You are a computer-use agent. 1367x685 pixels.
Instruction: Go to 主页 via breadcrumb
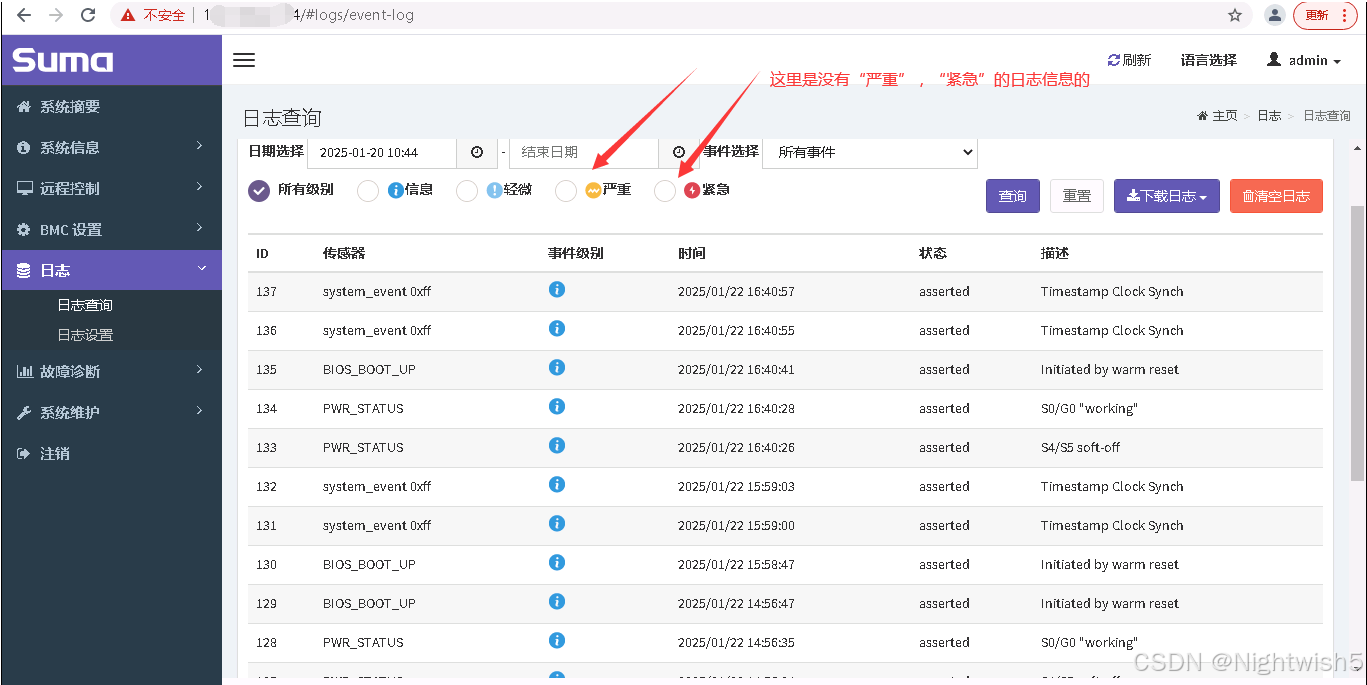tap(1217, 116)
